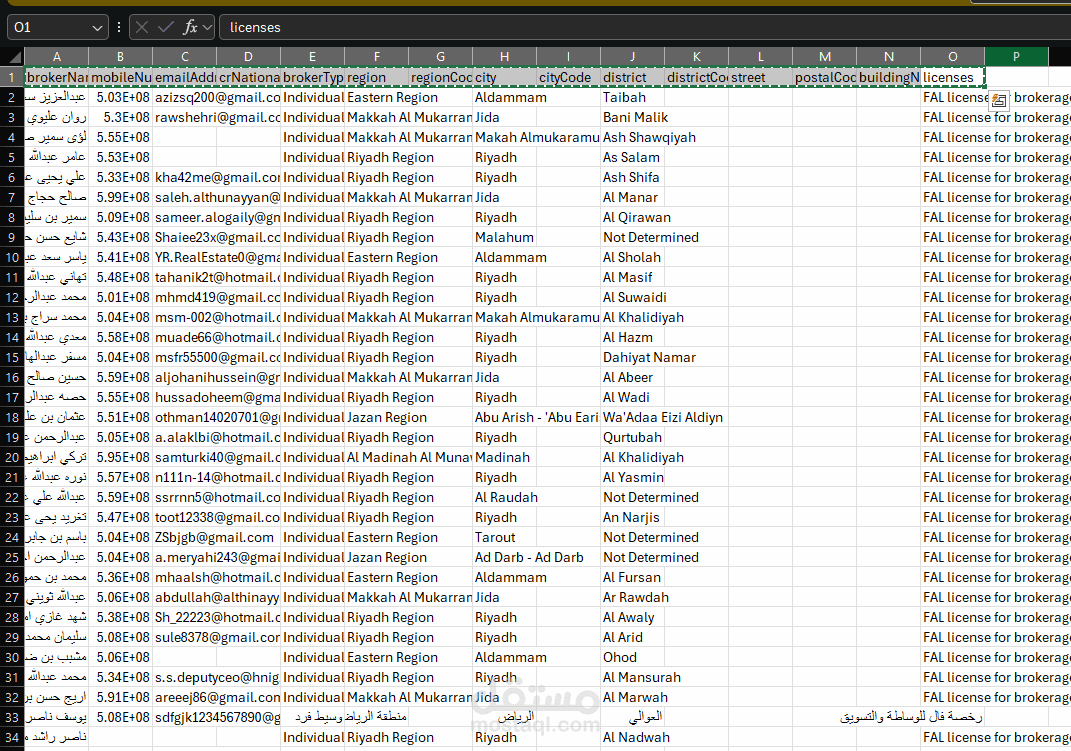Click Arabic license text cell in row 33

pos(952,718)
